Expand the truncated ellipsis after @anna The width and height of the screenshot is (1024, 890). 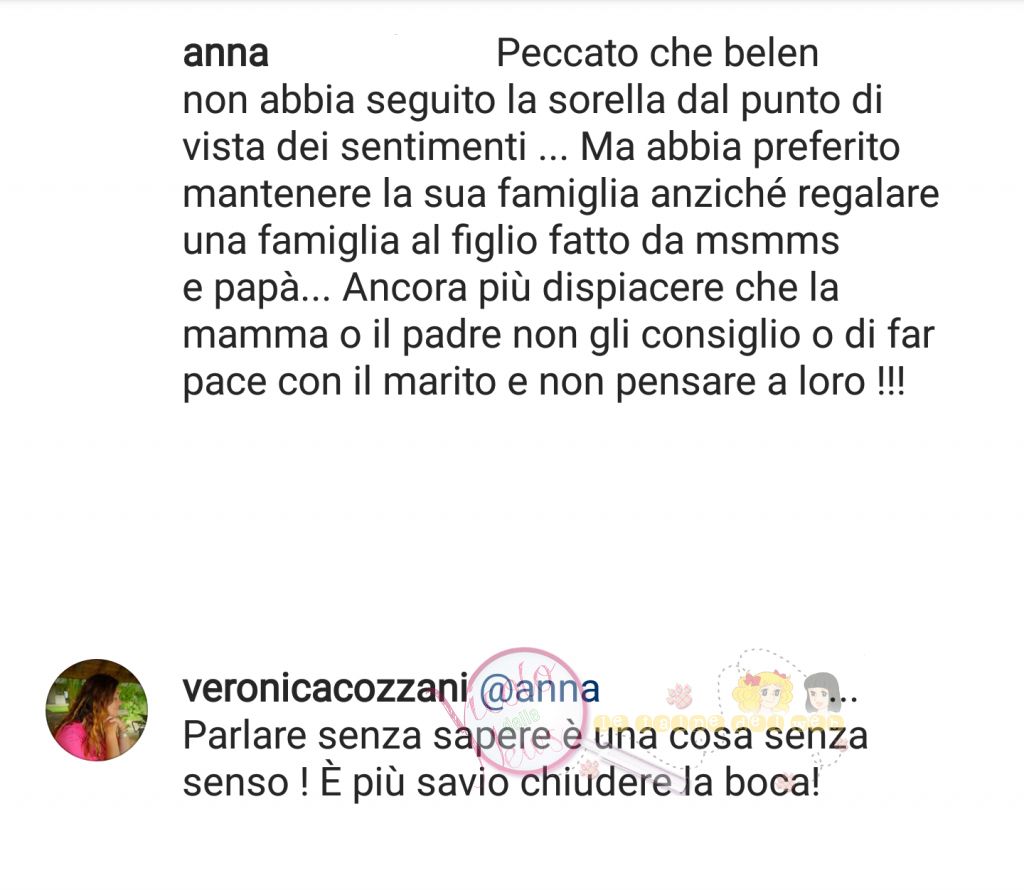(842, 696)
